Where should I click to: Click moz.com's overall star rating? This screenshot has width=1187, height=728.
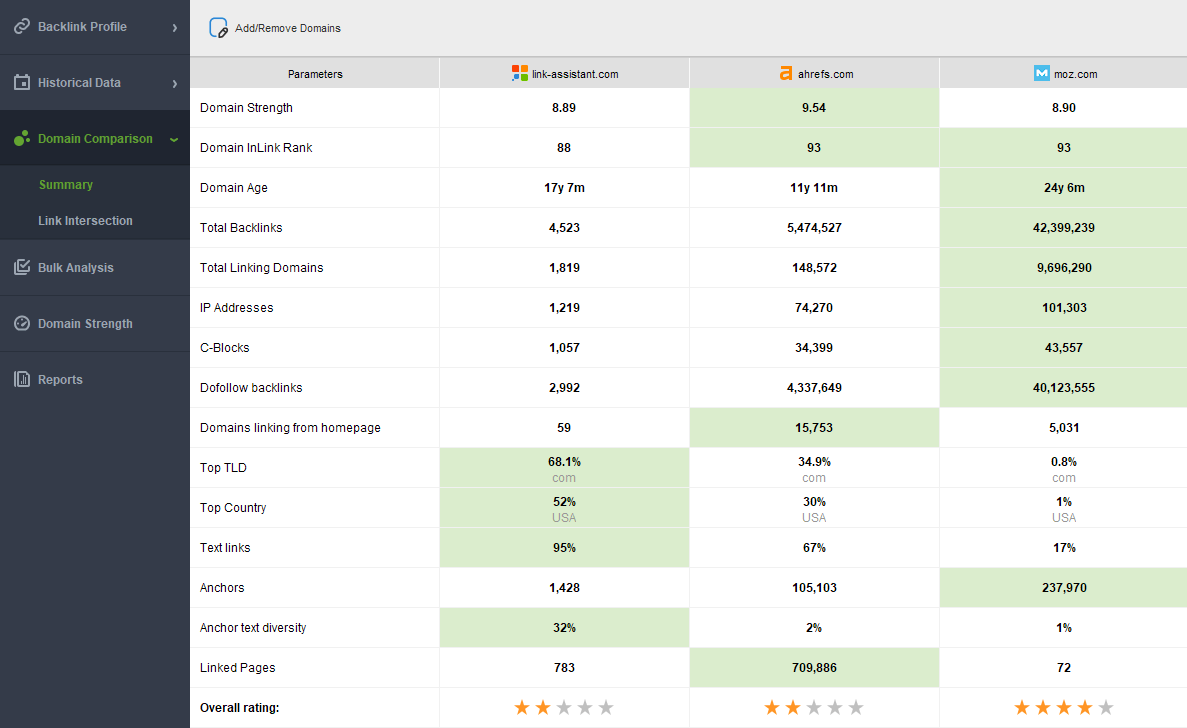1063,708
